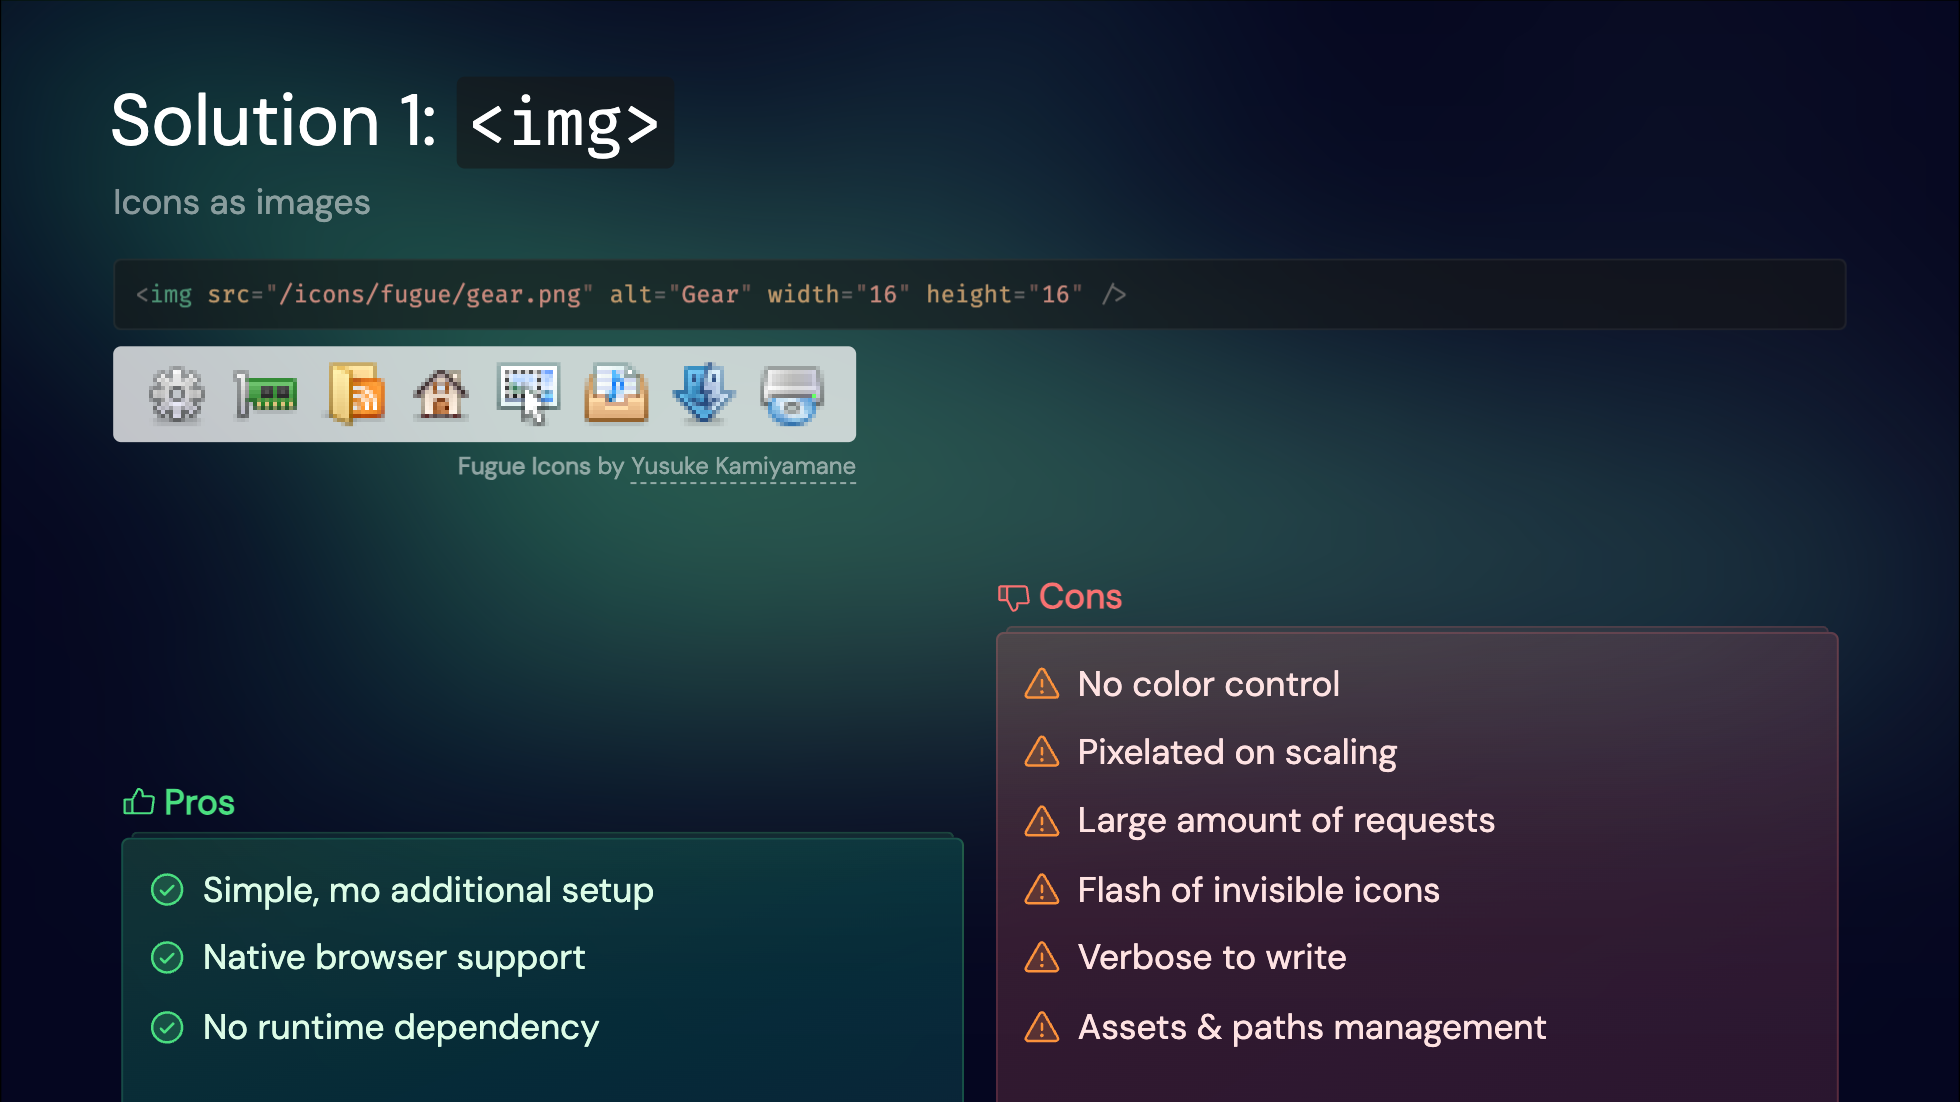Click the gear/settings Fugue icon
The height and width of the screenshot is (1102, 1960).
coord(175,393)
